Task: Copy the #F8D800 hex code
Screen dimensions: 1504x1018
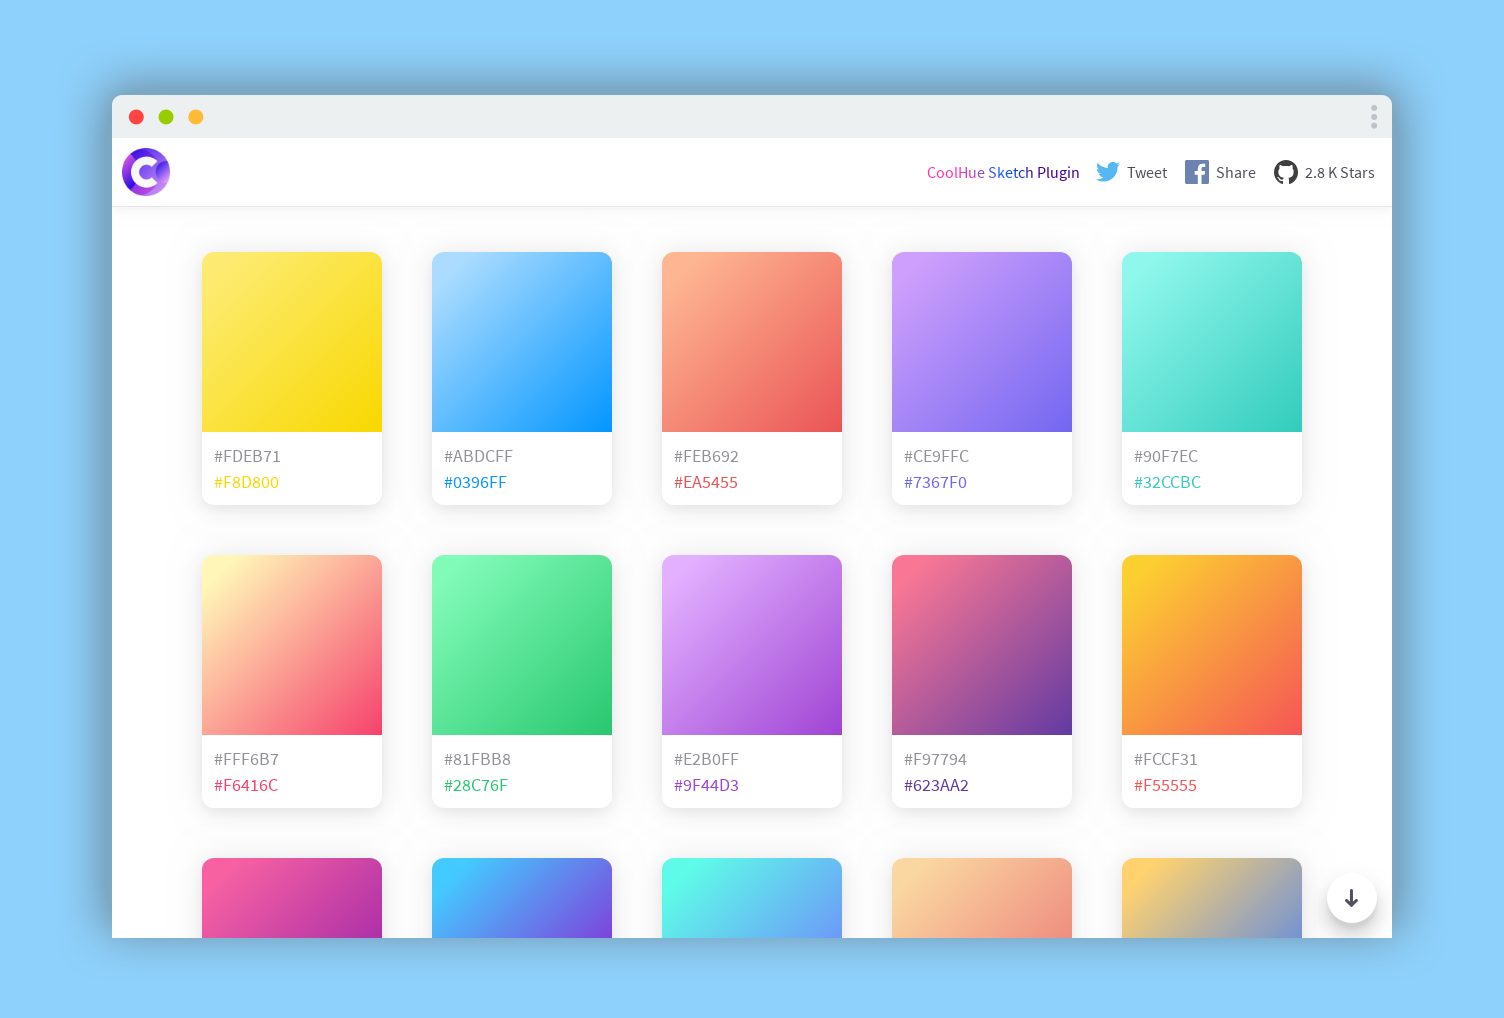Action: tap(246, 482)
